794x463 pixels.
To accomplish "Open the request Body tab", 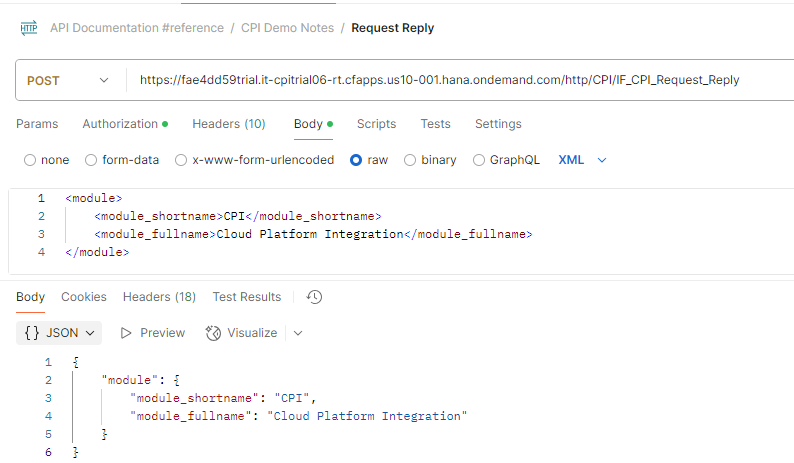I will 313,124.
